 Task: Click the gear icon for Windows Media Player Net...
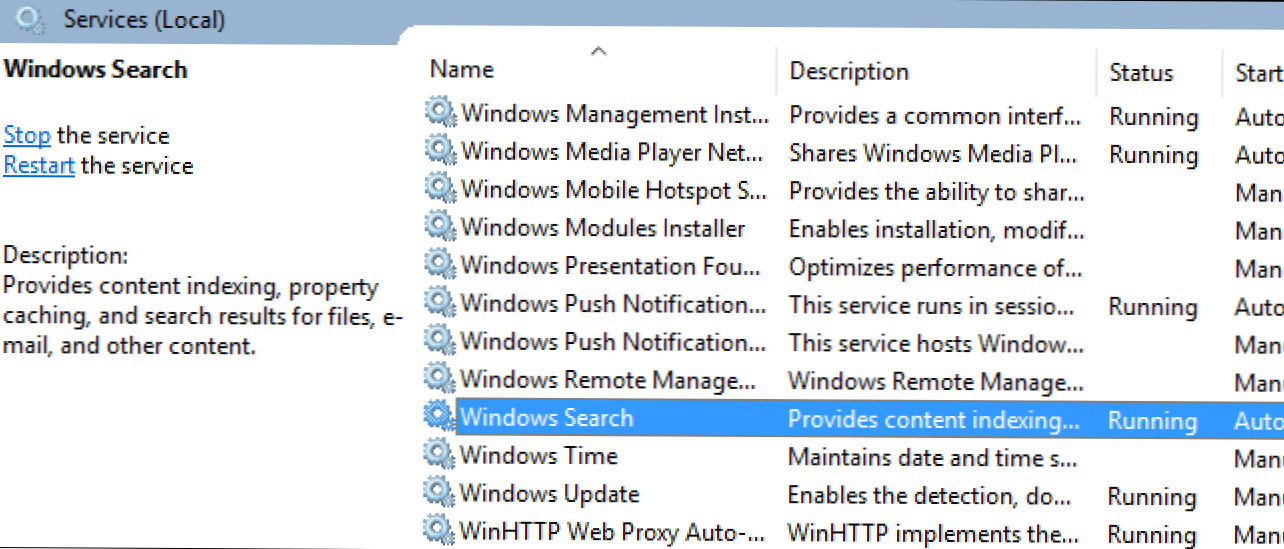point(440,150)
